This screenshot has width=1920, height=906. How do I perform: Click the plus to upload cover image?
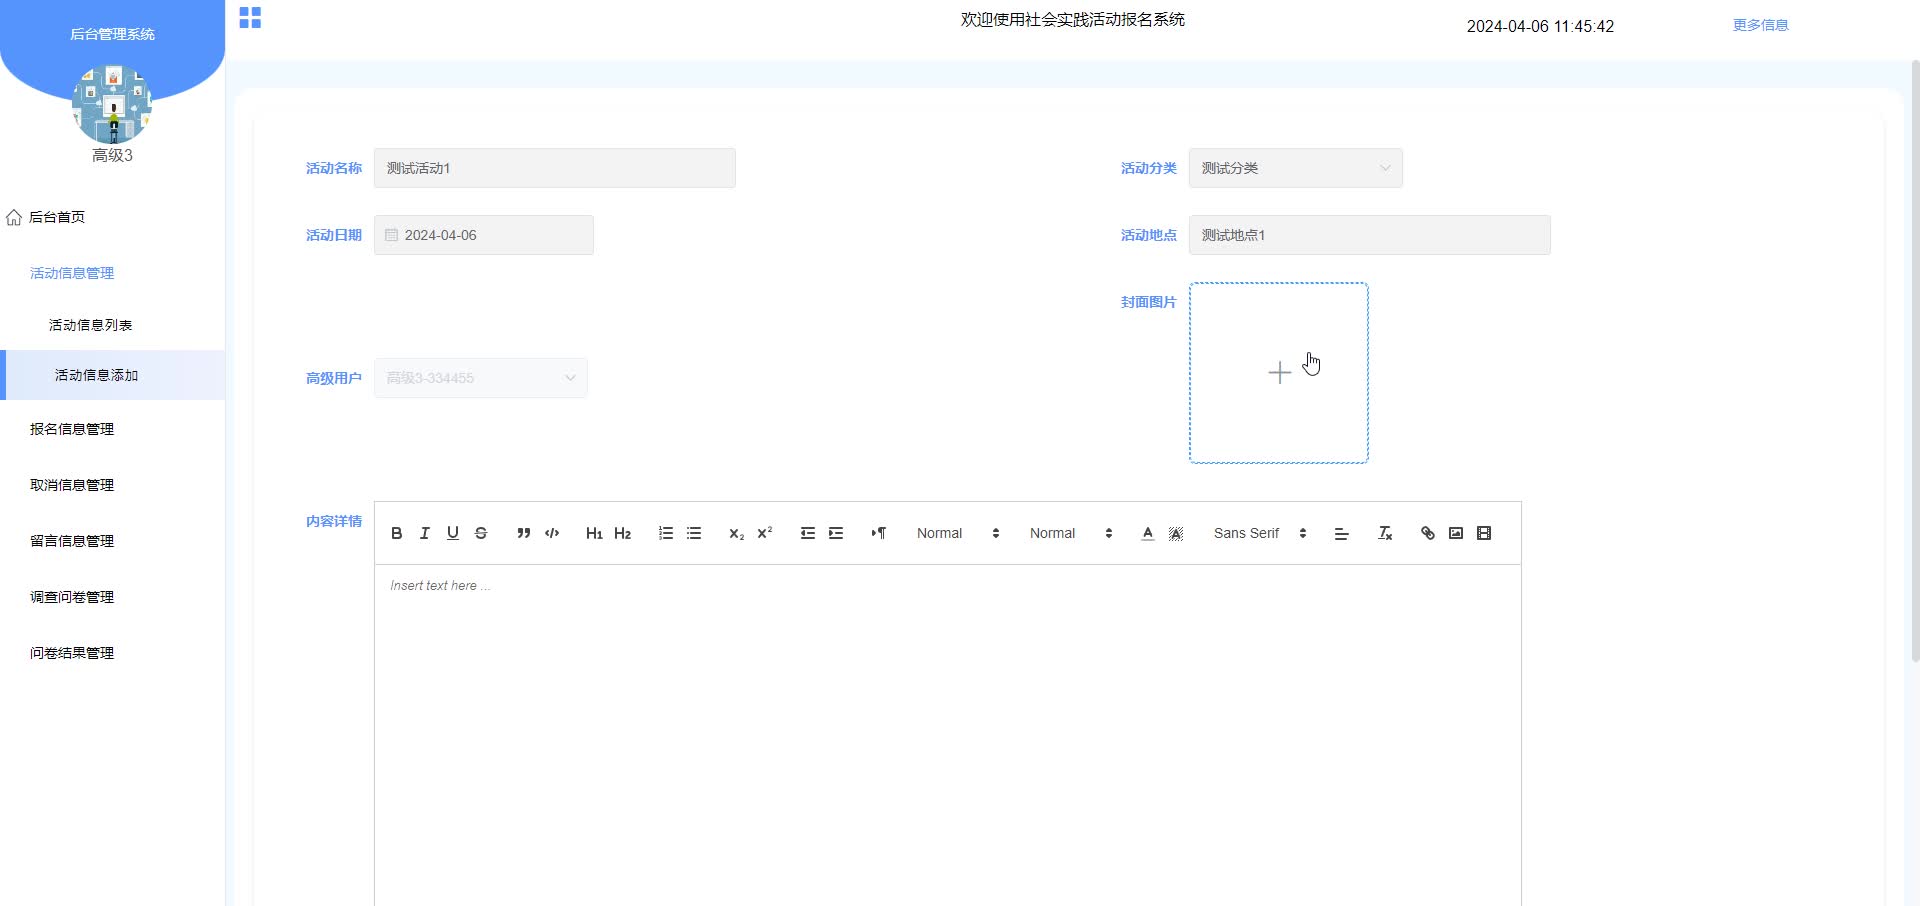point(1279,373)
